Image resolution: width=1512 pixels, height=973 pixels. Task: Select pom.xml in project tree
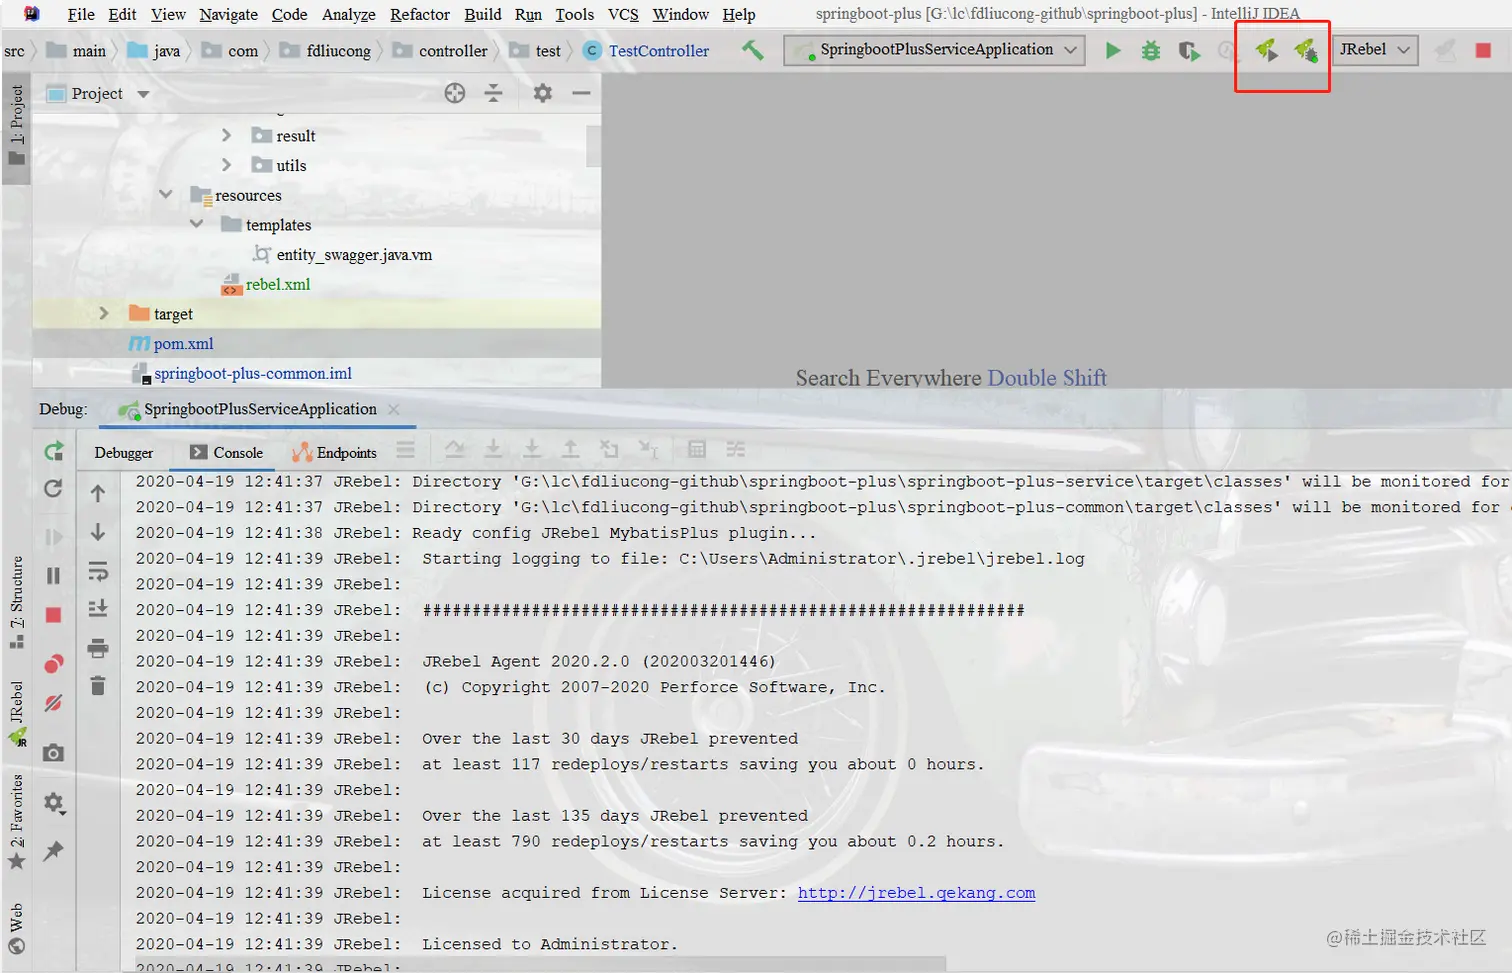pos(184,343)
